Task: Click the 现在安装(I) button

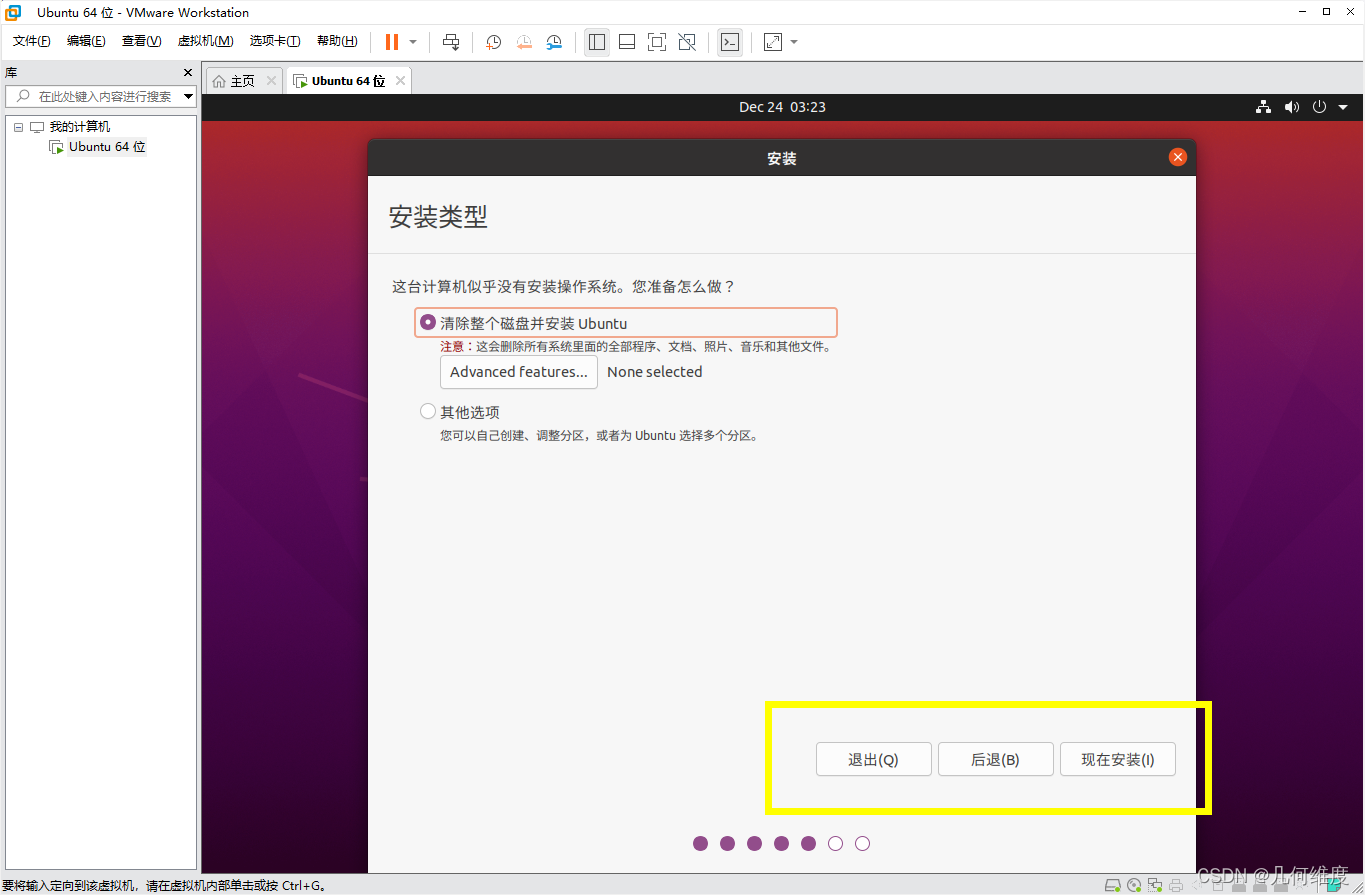Action: click(x=1118, y=759)
